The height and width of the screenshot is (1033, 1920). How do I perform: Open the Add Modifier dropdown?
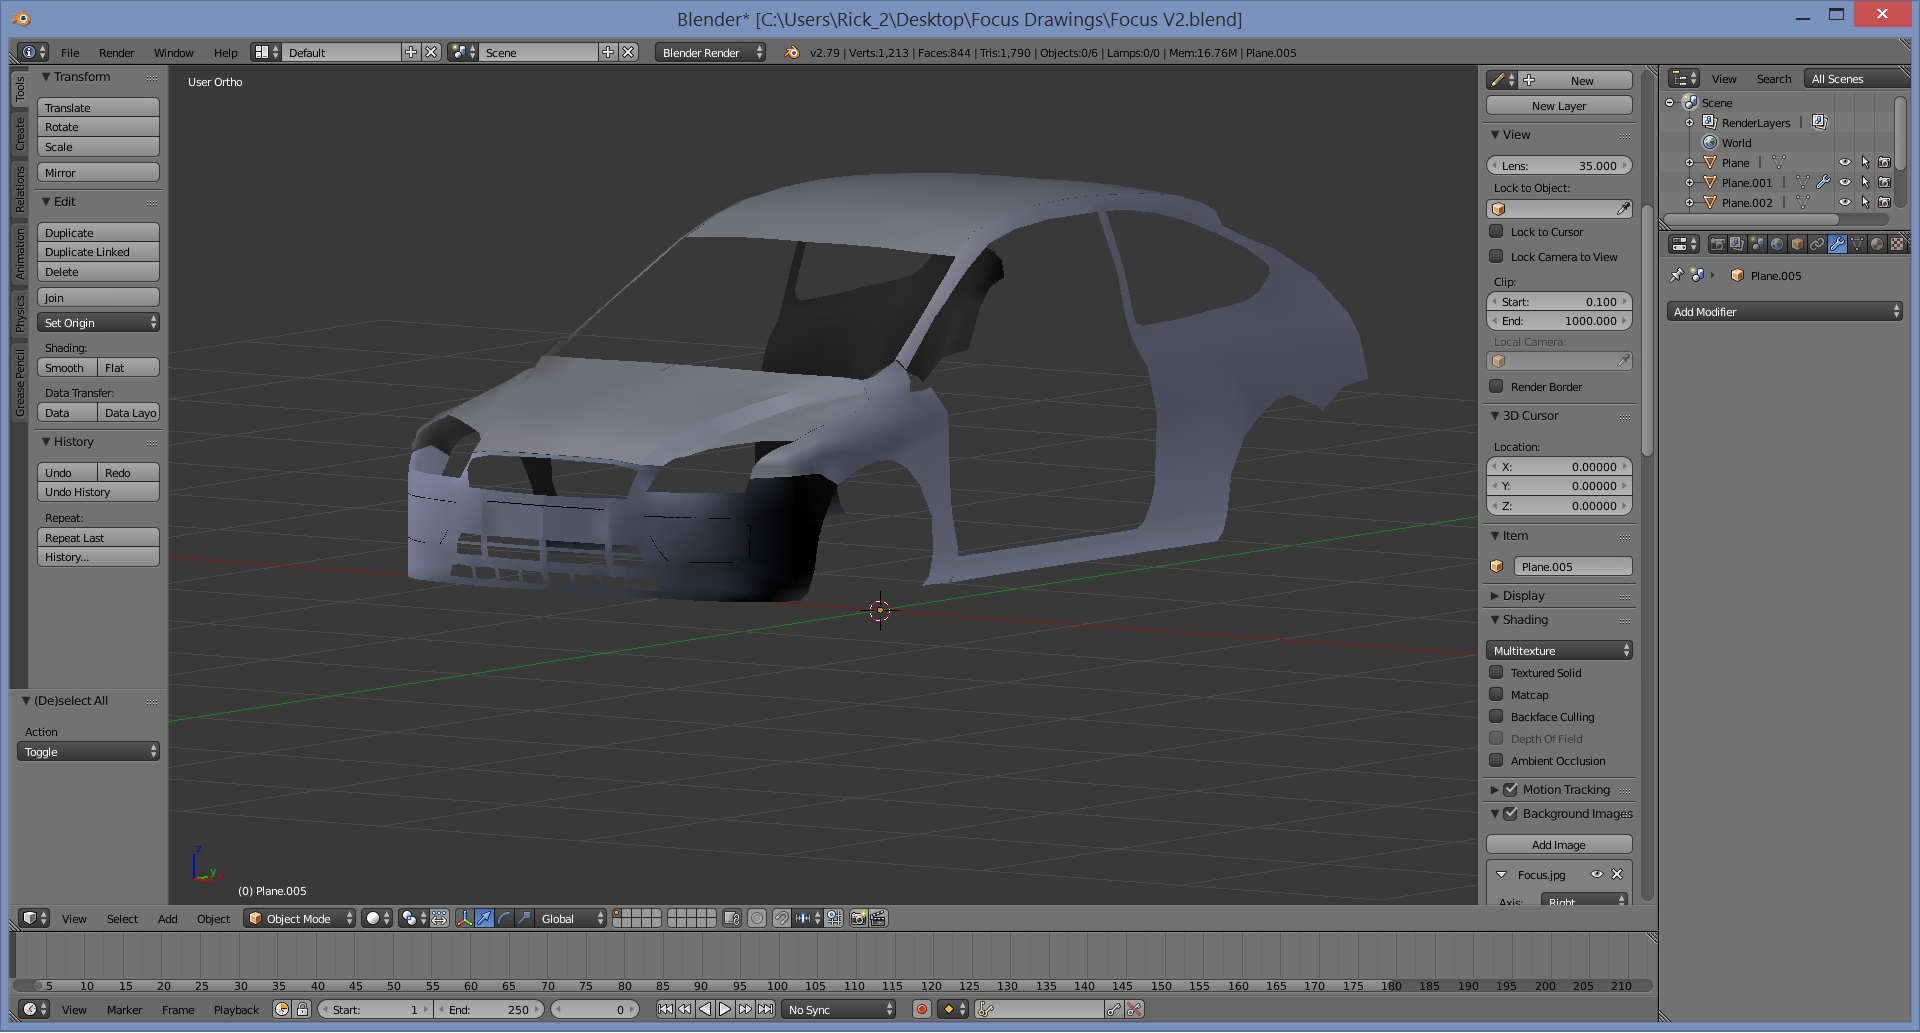(x=1785, y=312)
